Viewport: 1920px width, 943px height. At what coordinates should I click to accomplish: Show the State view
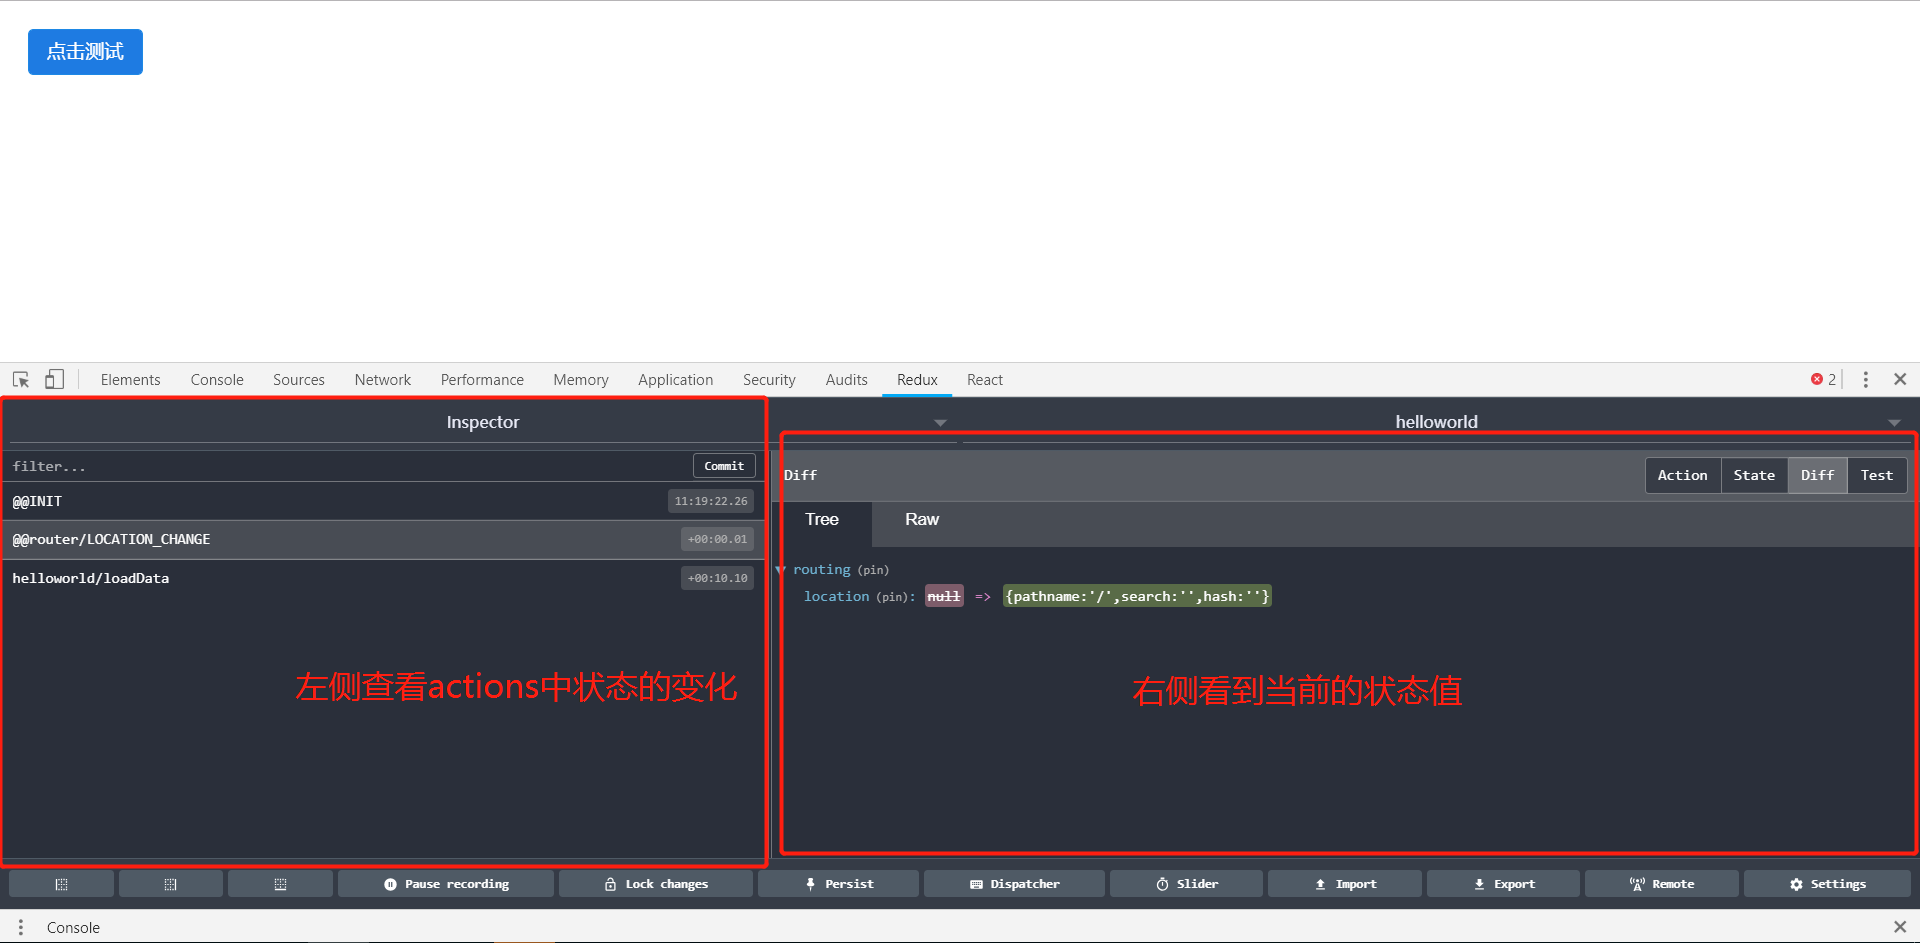pyautogui.click(x=1754, y=476)
